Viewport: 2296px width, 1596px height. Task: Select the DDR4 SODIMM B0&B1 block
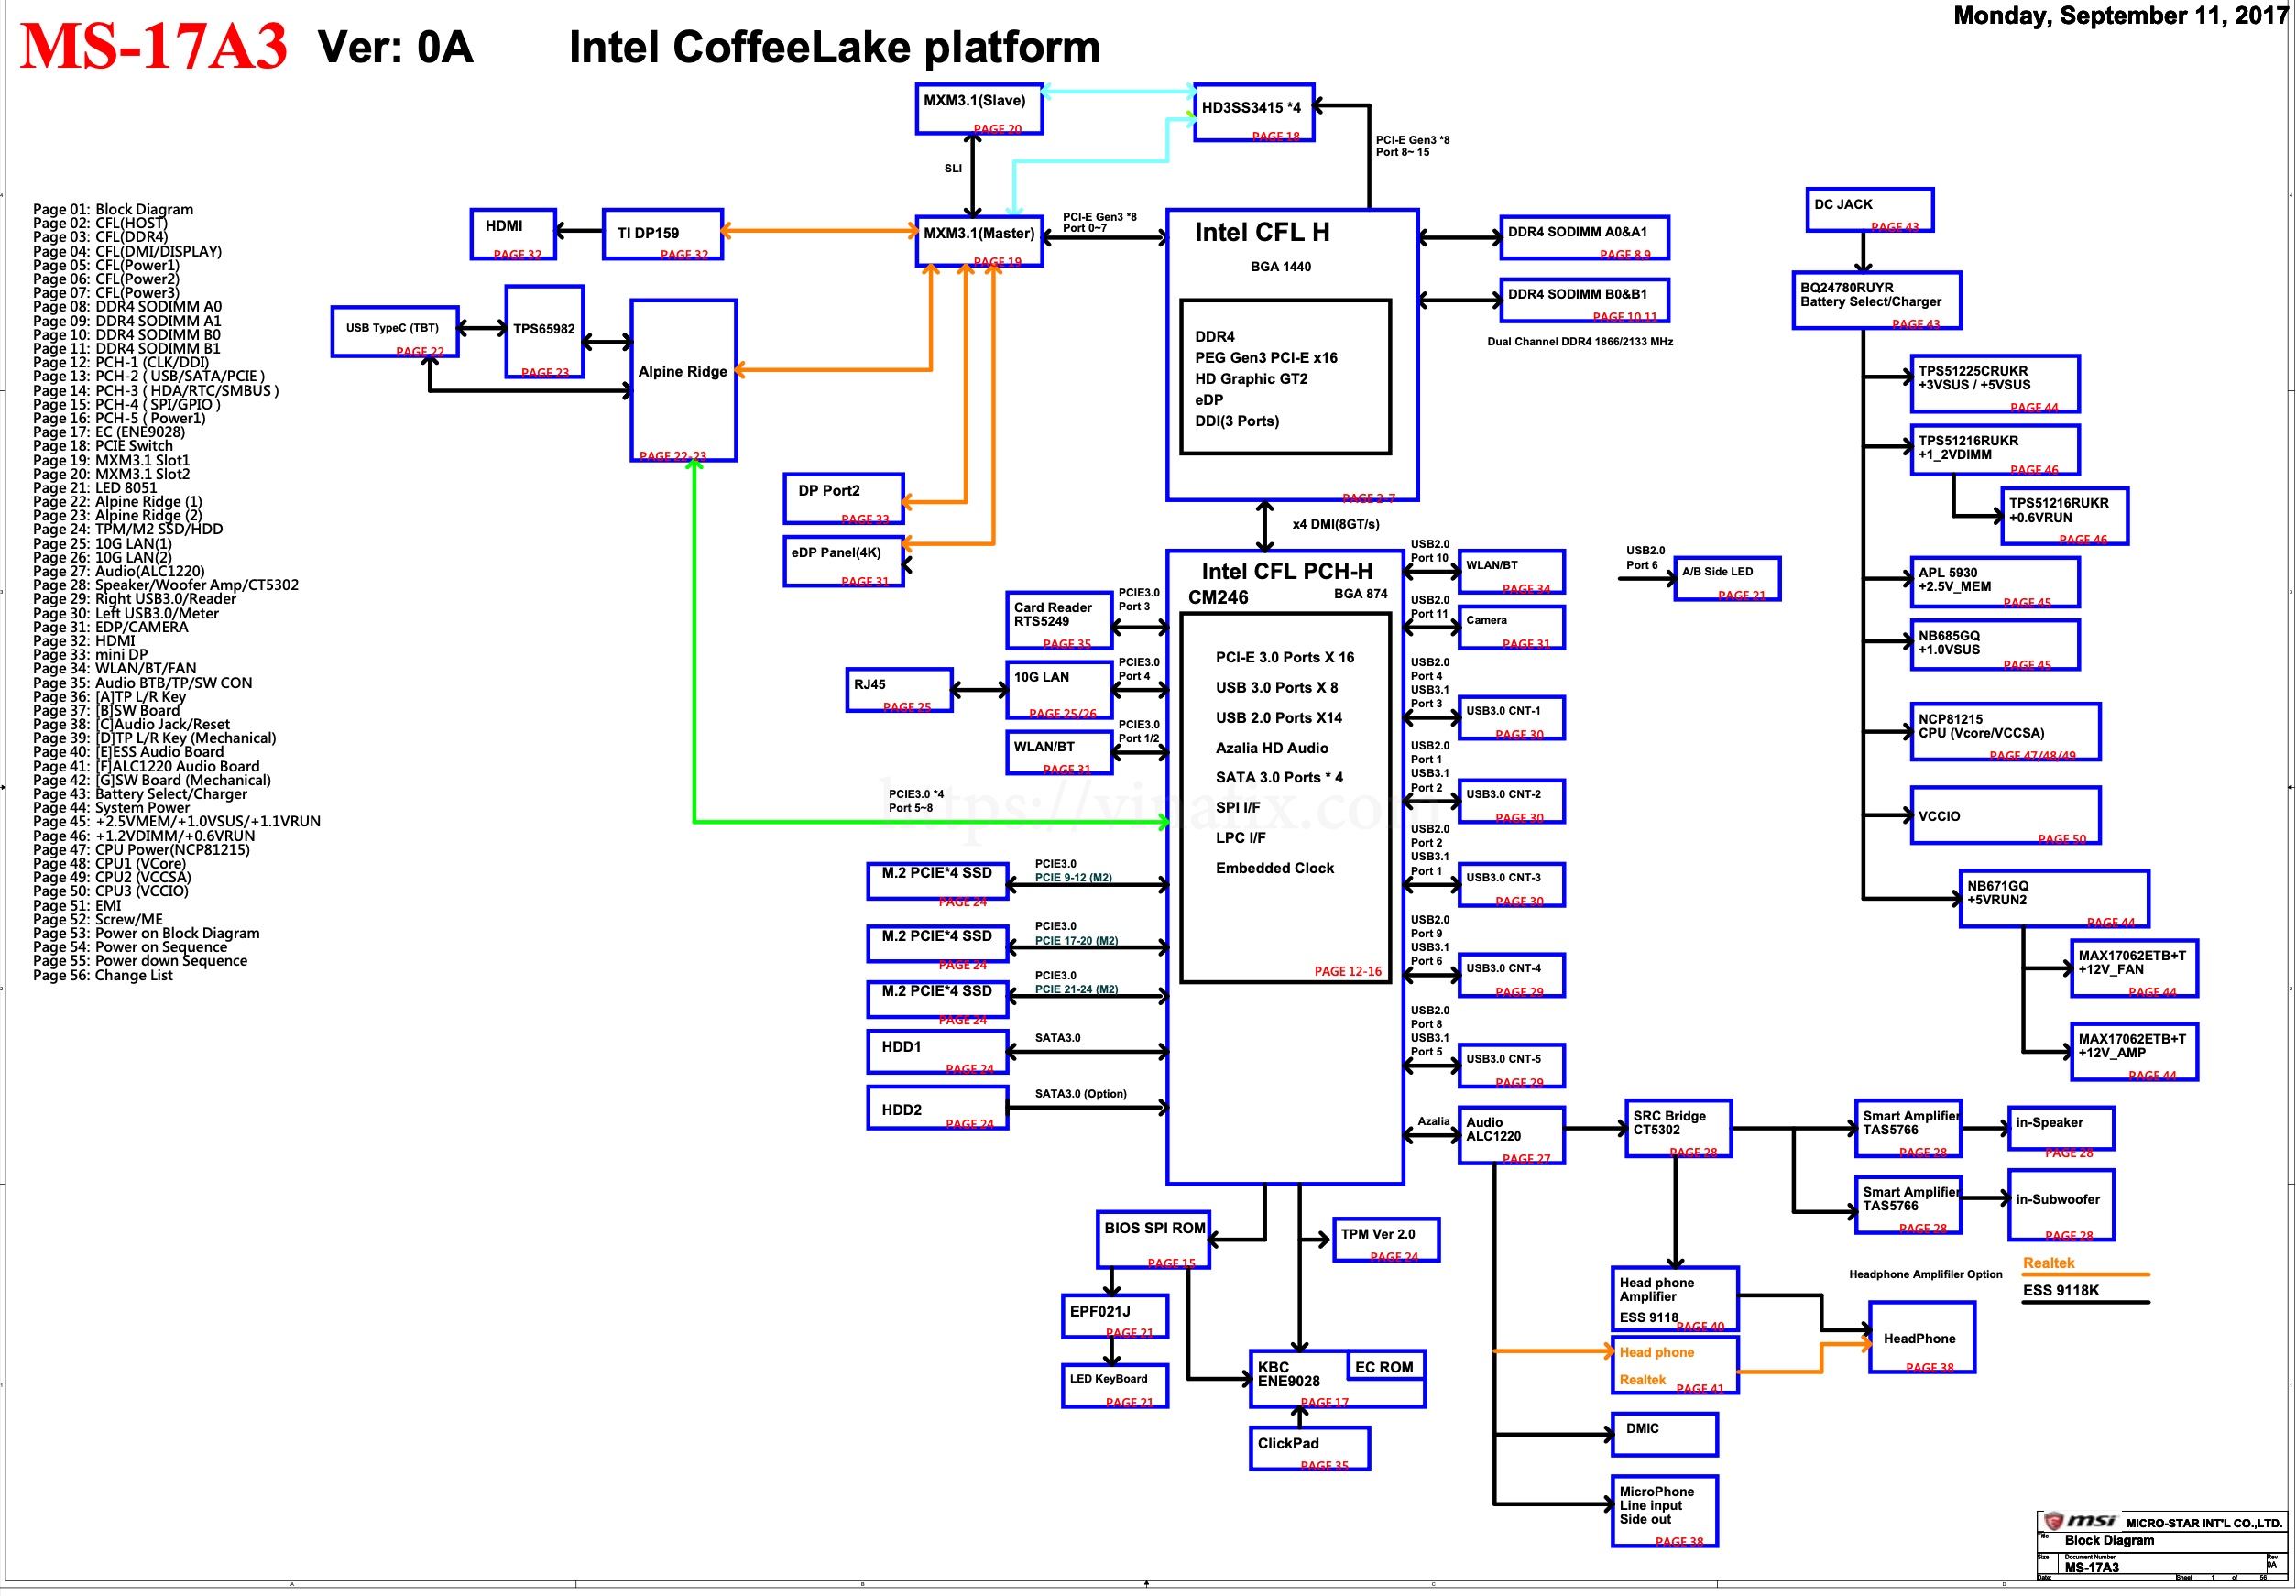(x=1584, y=300)
